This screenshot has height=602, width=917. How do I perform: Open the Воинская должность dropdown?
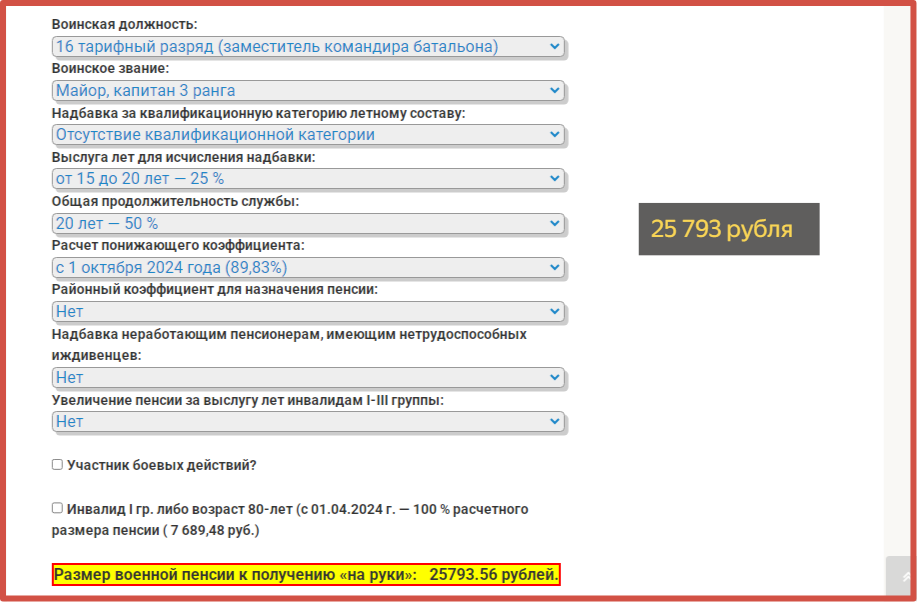pos(308,46)
